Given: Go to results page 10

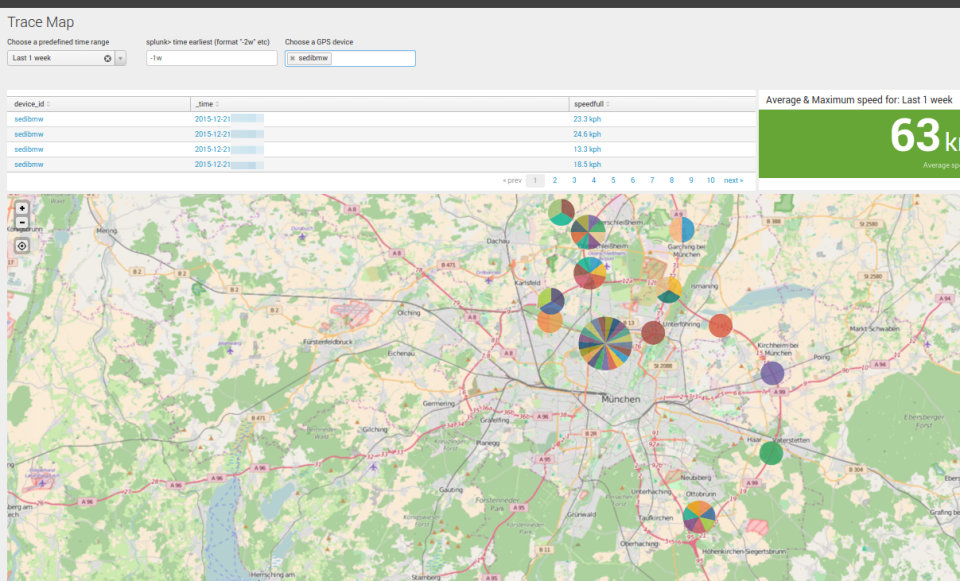Looking at the screenshot, I should (710, 181).
